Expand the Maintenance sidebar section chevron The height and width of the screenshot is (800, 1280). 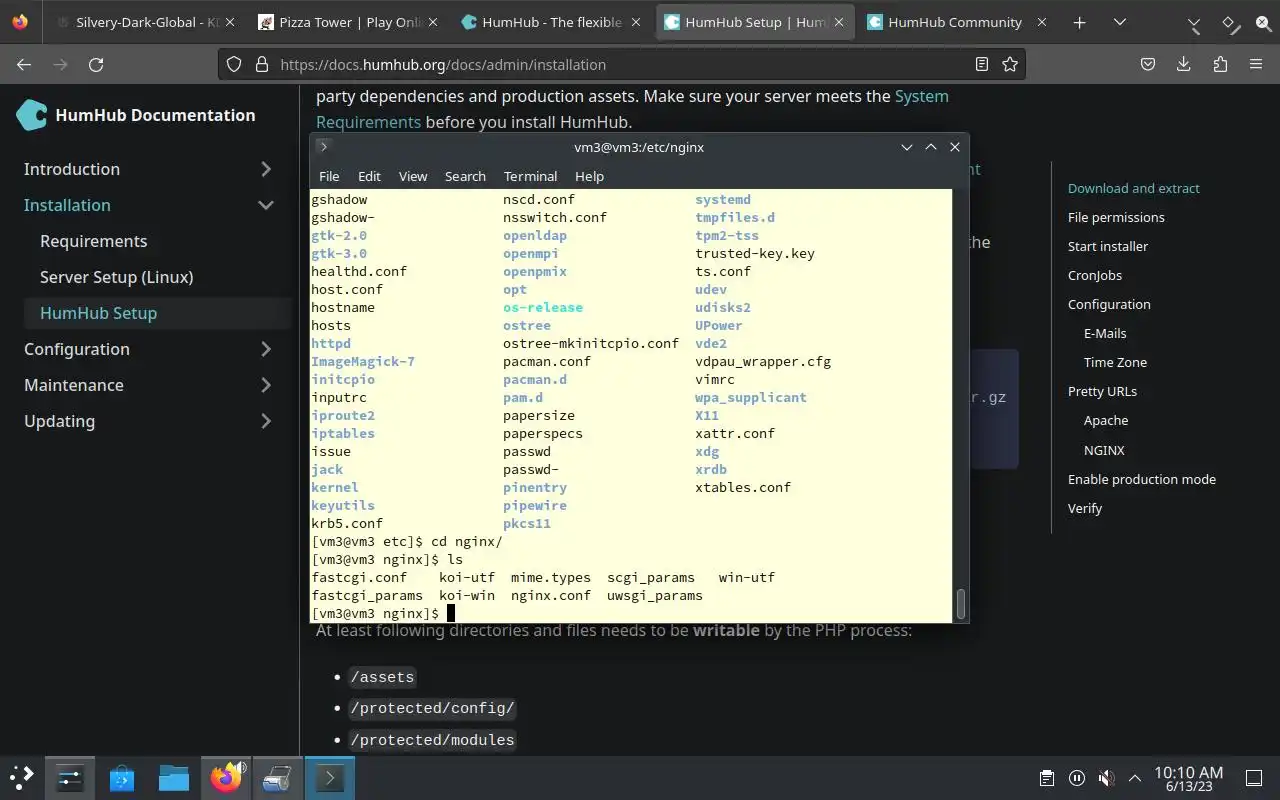[x=266, y=385]
